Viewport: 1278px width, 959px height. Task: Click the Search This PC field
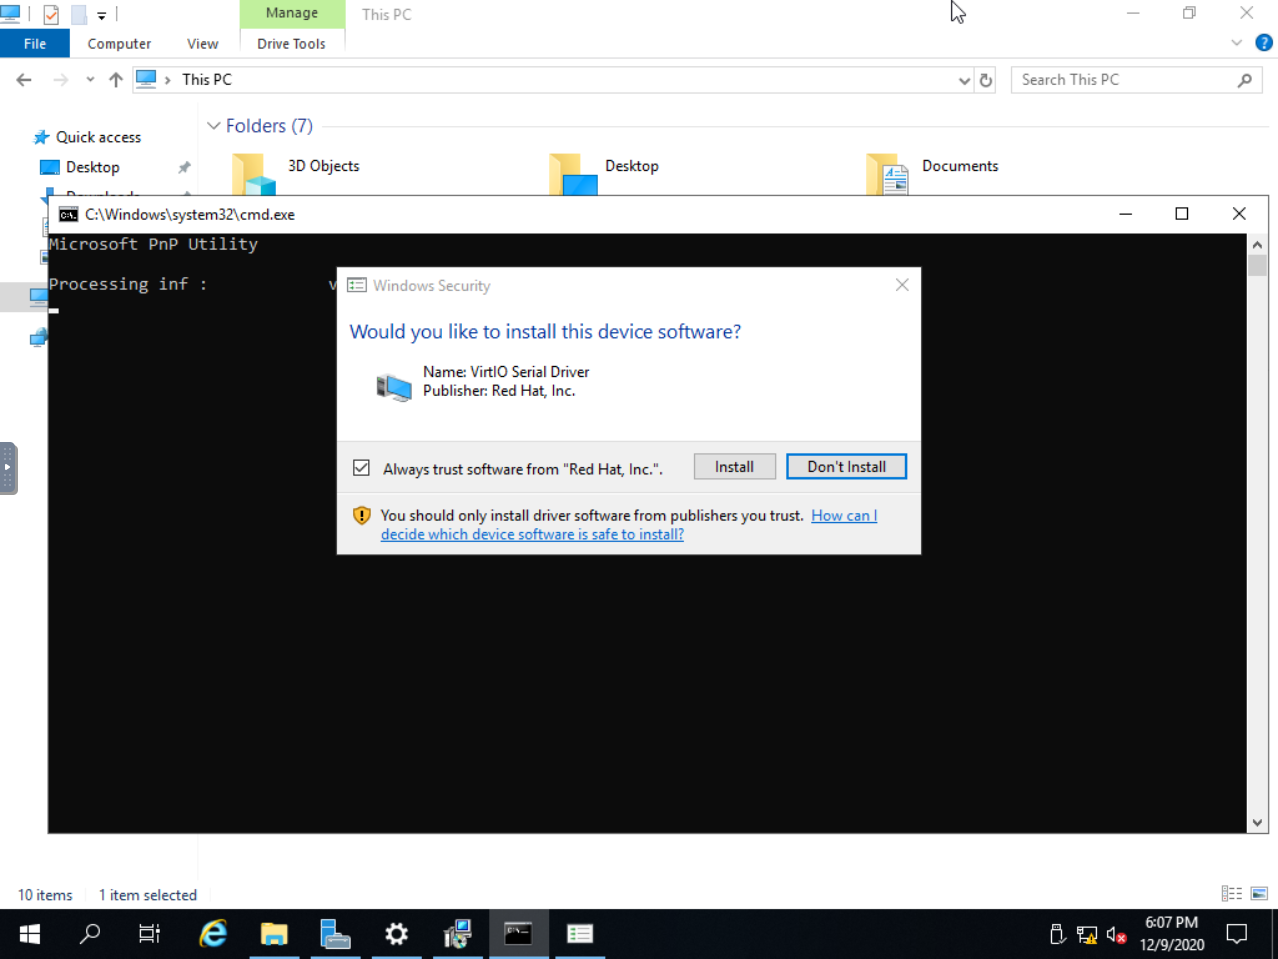pos(1124,80)
